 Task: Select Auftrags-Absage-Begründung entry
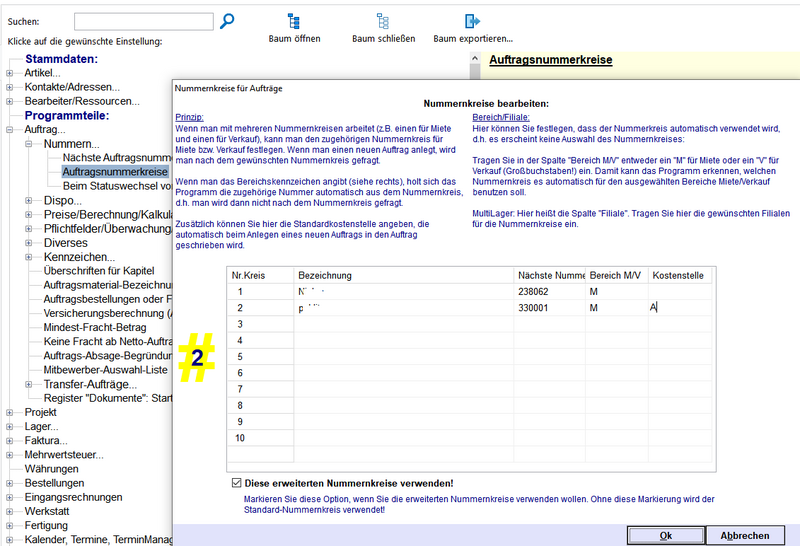(108, 356)
